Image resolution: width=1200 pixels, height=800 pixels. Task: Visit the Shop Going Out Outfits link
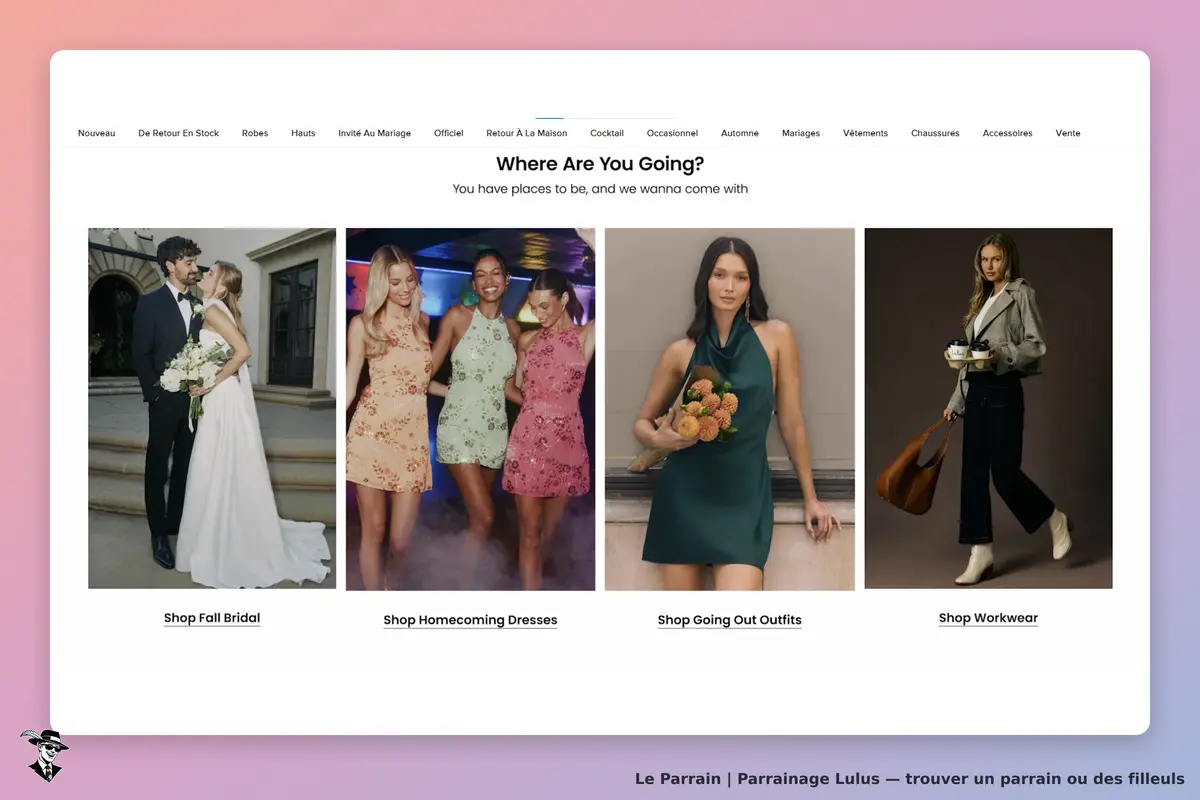[x=730, y=620]
